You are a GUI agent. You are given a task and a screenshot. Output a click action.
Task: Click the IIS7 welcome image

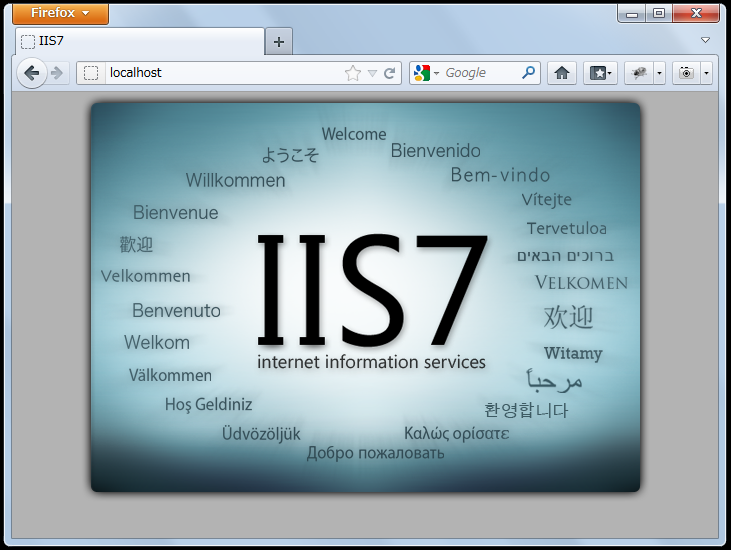[366, 297]
